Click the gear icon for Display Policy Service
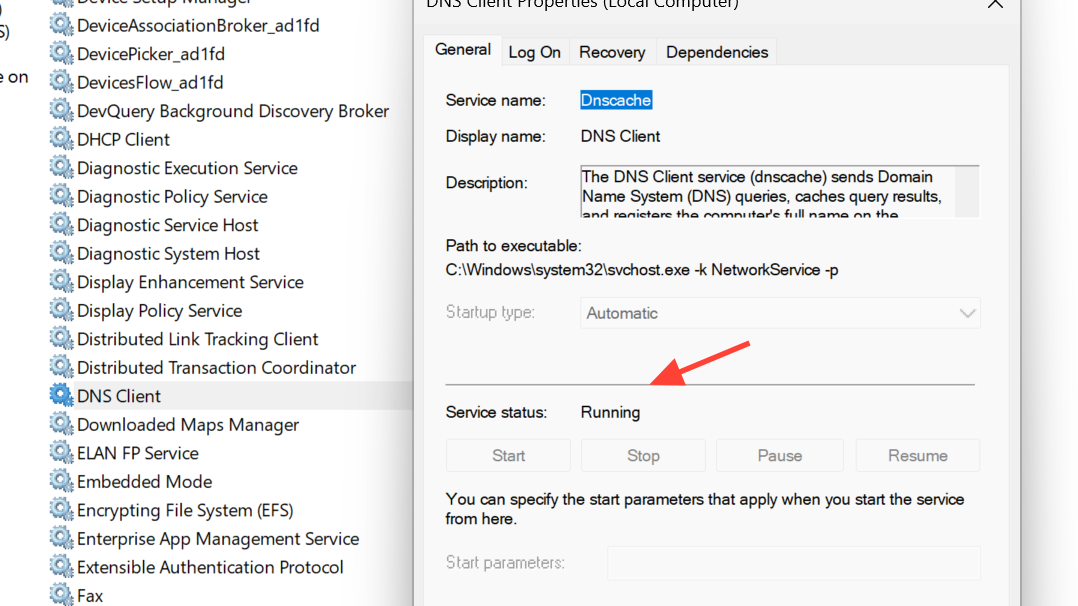Screen dimensions: 1078x606 click(x=62, y=310)
